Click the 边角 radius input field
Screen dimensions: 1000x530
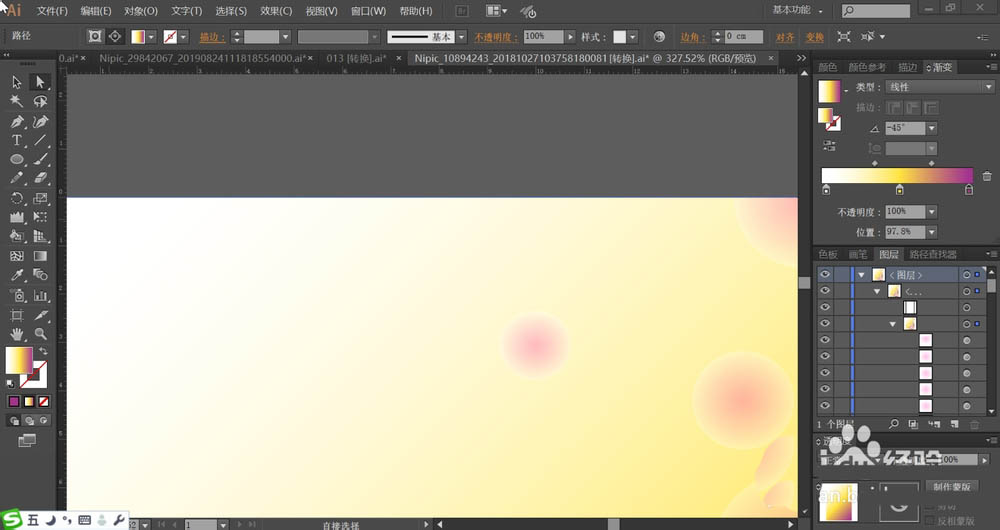(x=743, y=37)
